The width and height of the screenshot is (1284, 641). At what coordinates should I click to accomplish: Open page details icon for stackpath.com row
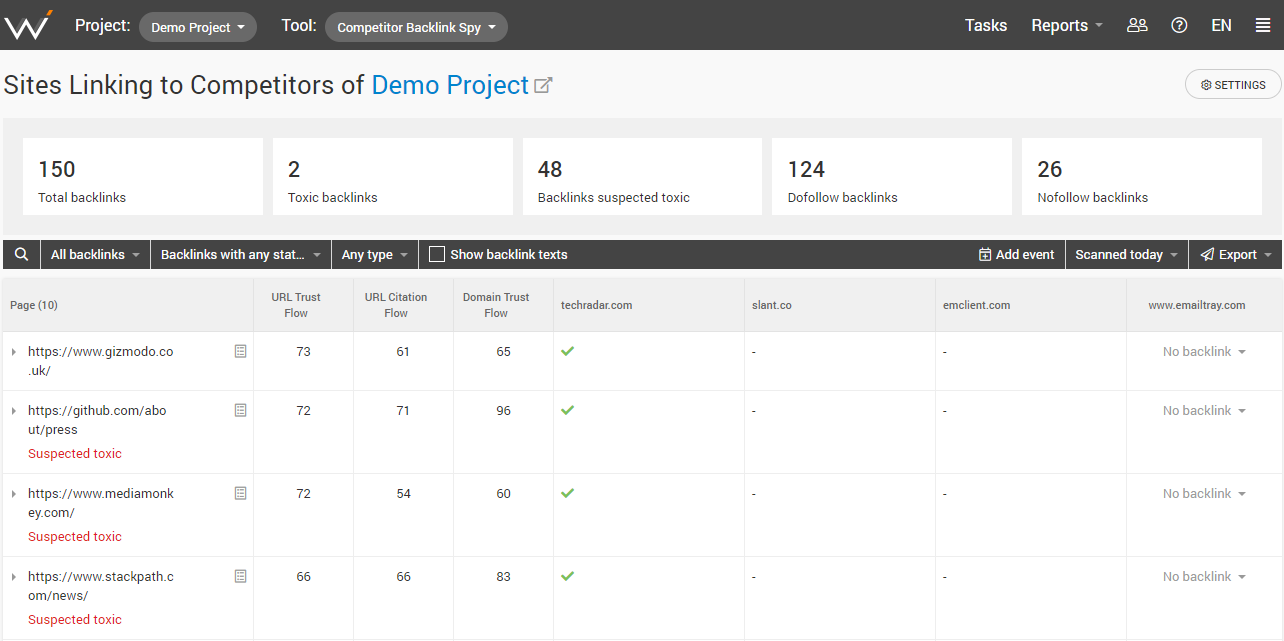(x=240, y=576)
